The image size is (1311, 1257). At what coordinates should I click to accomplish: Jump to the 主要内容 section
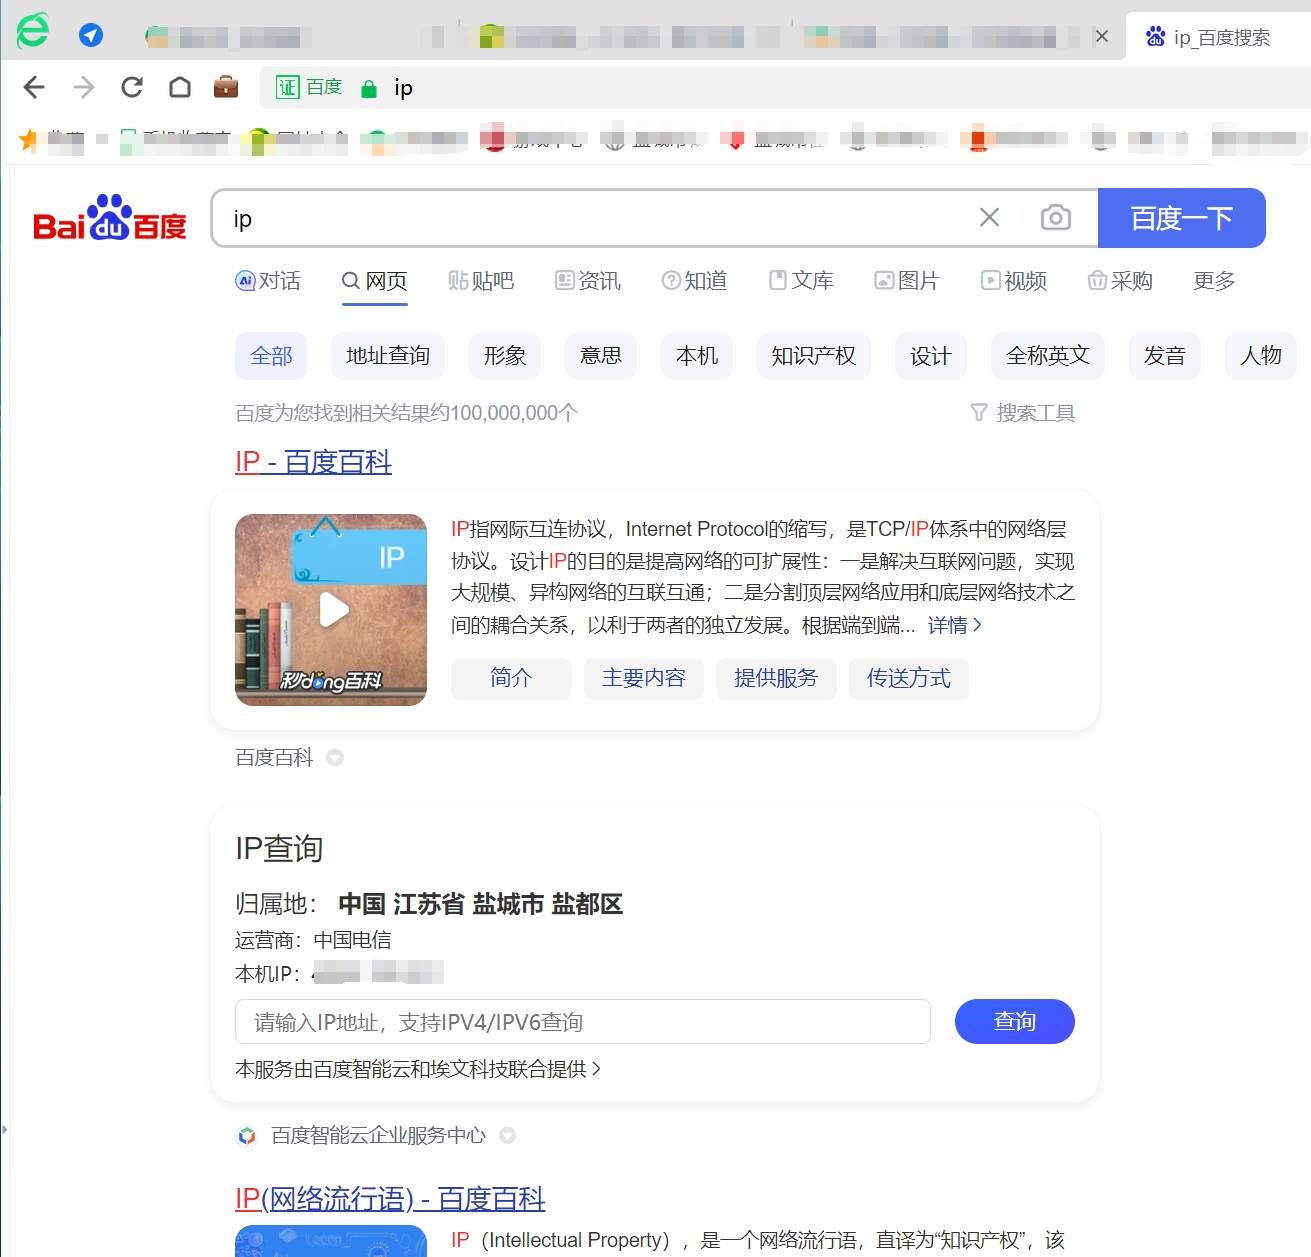click(x=644, y=679)
